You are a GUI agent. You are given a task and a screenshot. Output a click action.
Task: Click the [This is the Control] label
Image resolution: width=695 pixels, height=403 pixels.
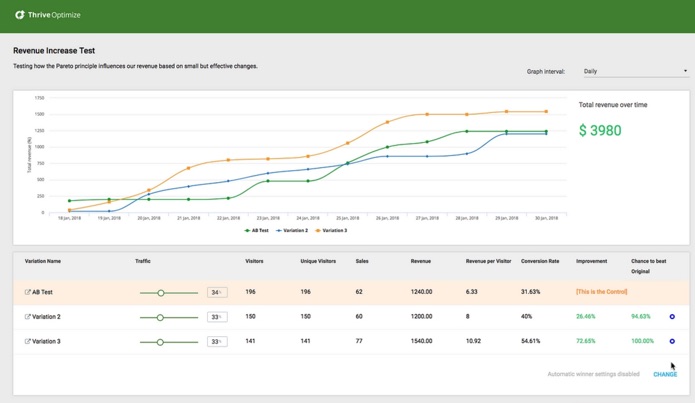pos(601,292)
